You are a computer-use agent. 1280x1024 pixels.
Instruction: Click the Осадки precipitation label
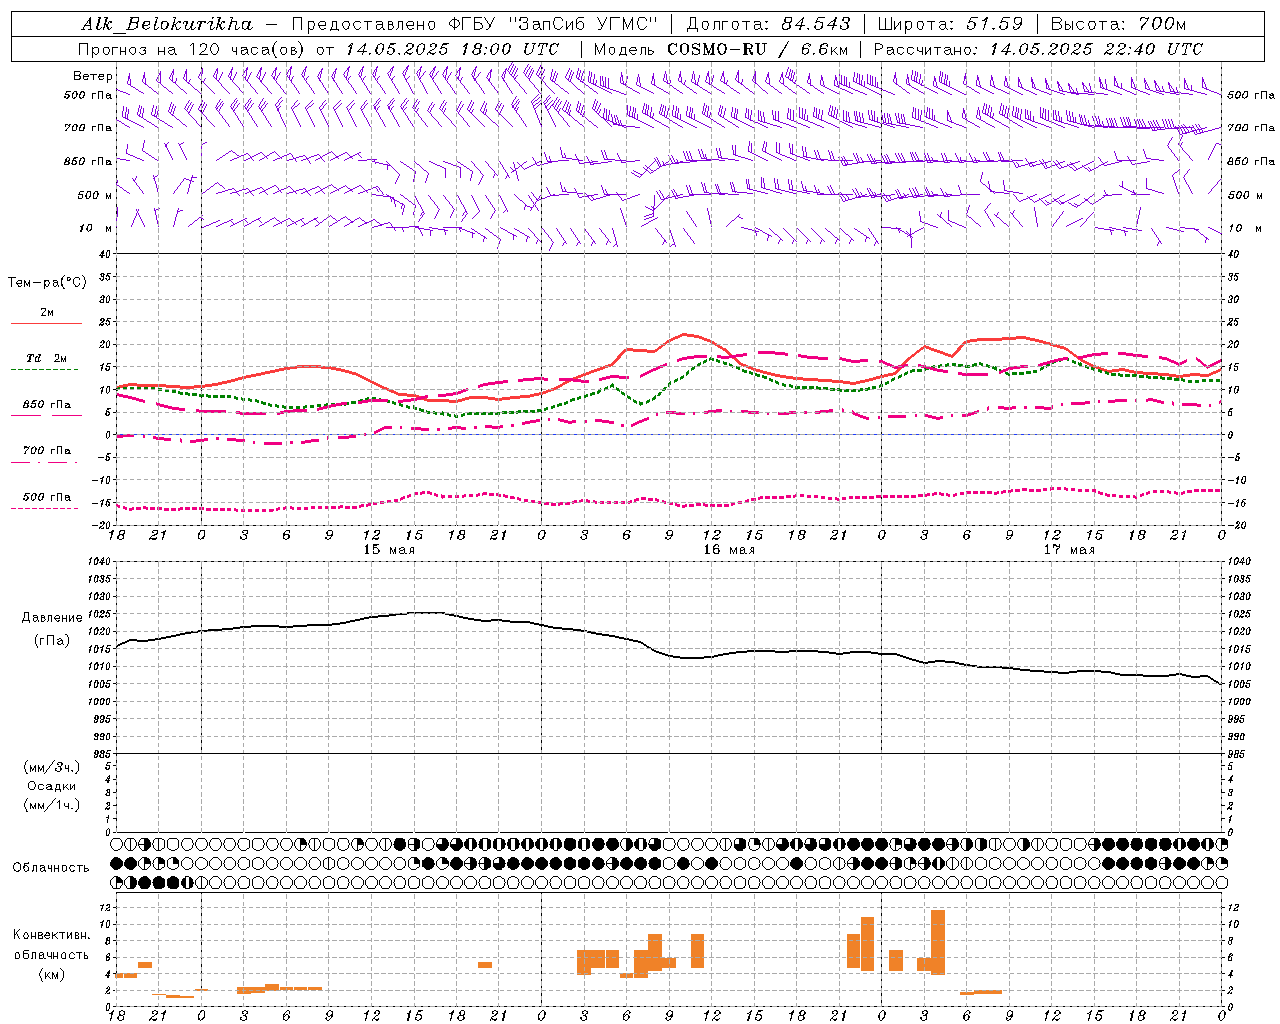51,786
